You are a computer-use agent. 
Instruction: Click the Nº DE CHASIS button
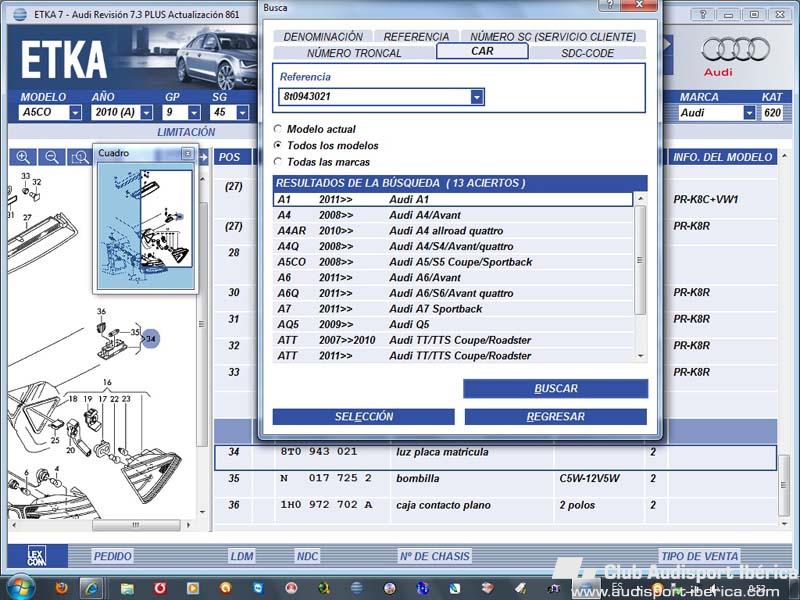tap(434, 556)
